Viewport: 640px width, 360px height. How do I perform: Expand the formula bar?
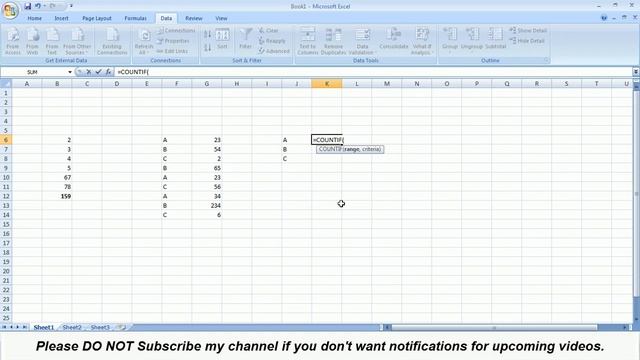pos(636,72)
